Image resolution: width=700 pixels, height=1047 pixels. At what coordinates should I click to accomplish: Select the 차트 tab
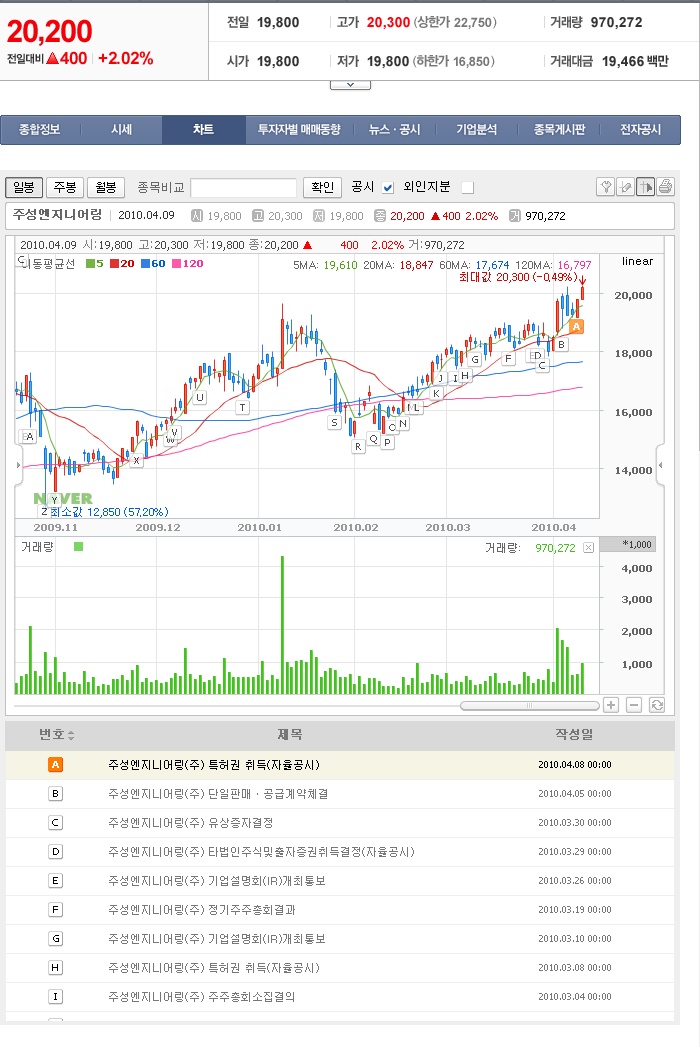pos(204,130)
